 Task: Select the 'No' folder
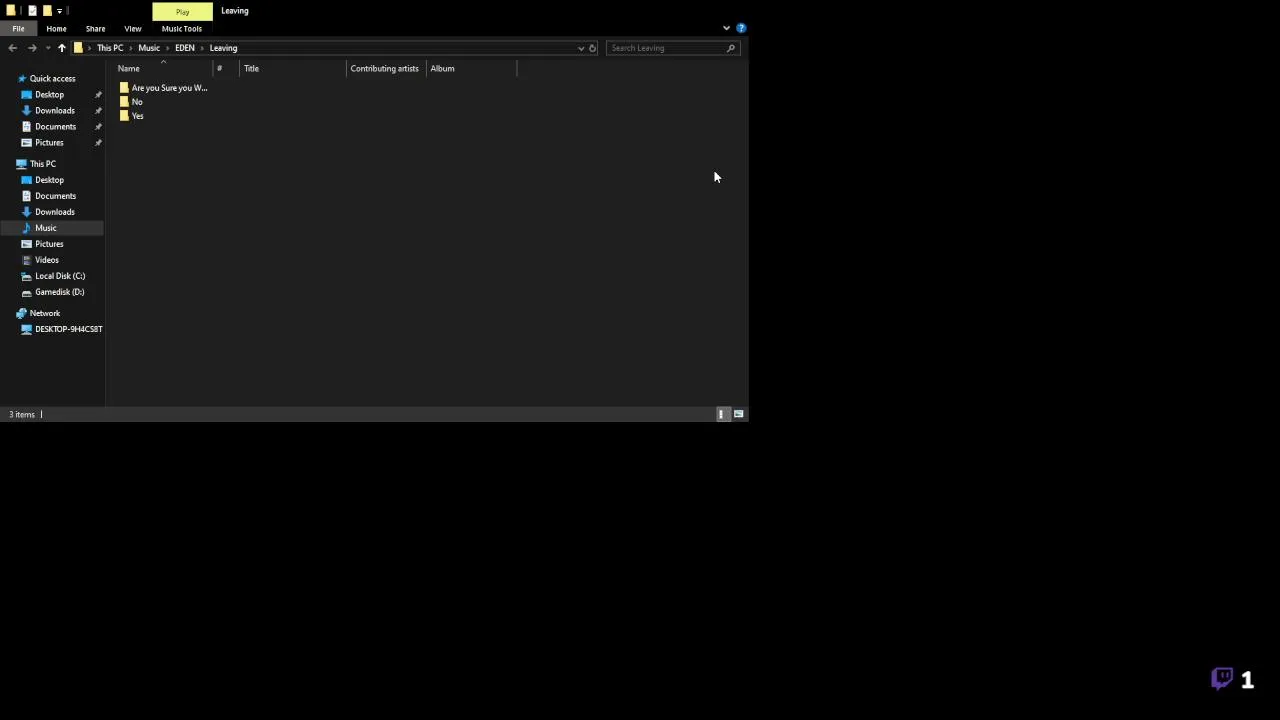[x=131, y=102]
